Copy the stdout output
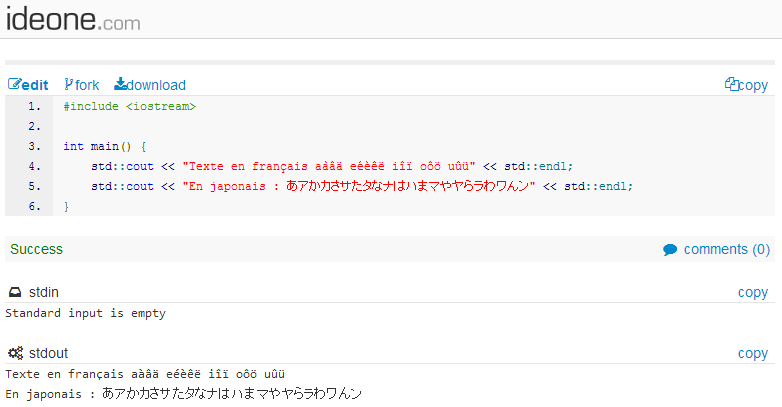Viewport: 782px width, 407px height. click(753, 353)
